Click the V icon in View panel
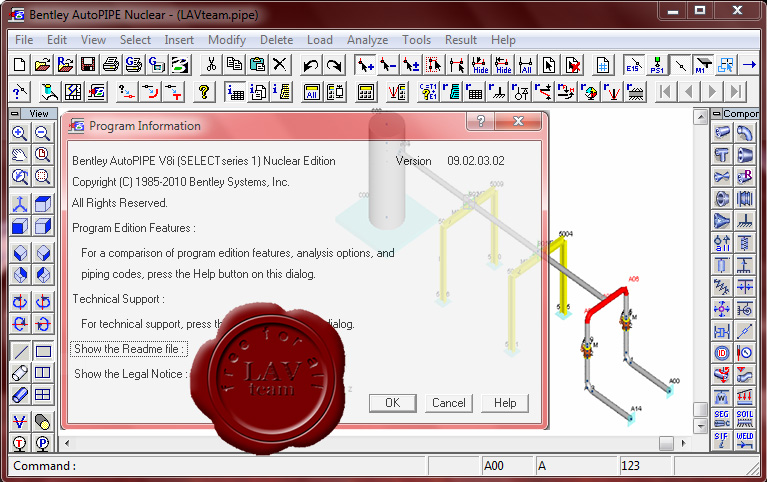 pos(20,421)
